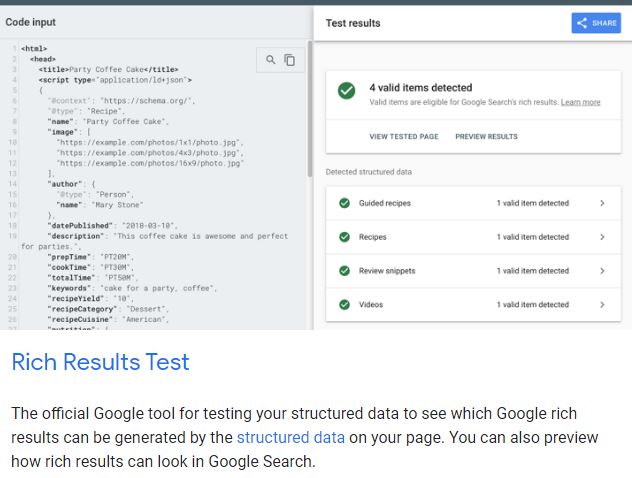Click the share icon in Share button
The image size is (632, 478).
[x=582, y=23]
